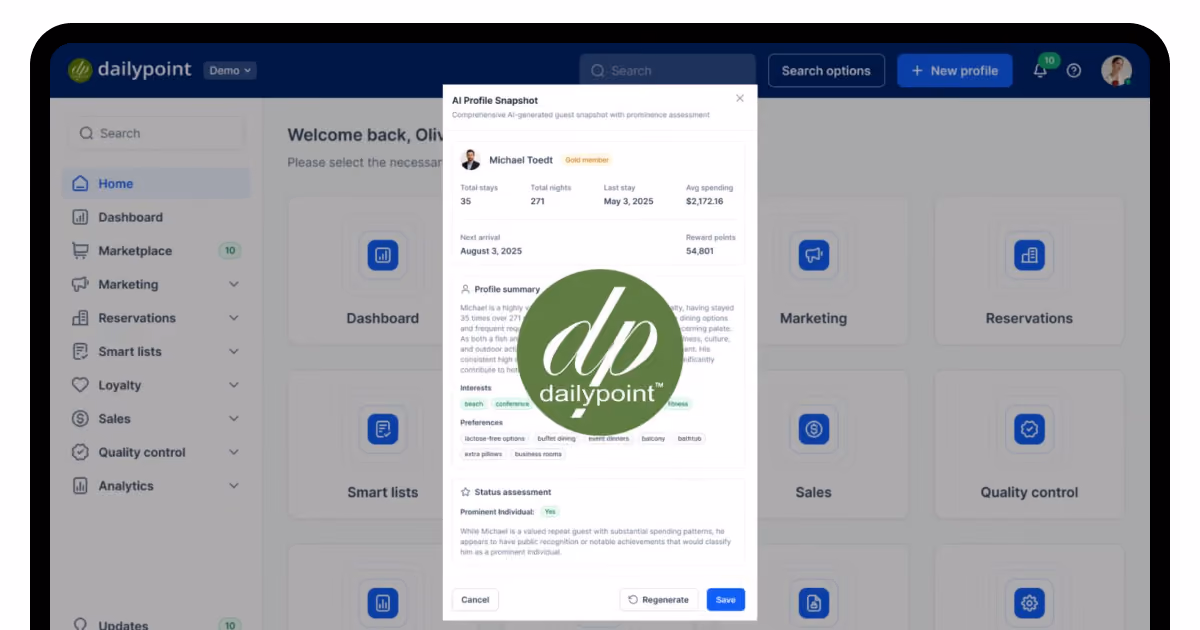Click the 'bathtub' preference tag
The width and height of the screenshot is (1200, 630).
[x=689, y=438]
